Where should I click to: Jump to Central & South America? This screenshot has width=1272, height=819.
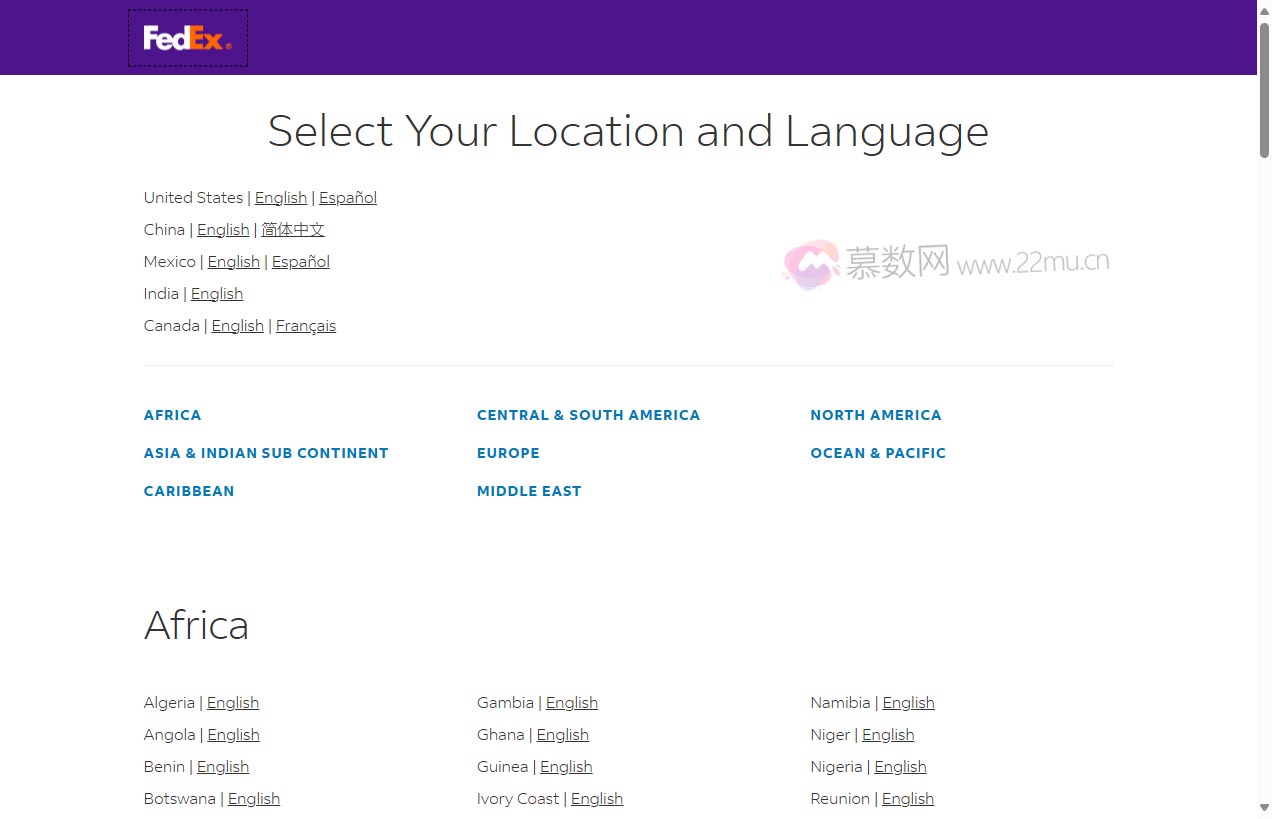(588, 415)
